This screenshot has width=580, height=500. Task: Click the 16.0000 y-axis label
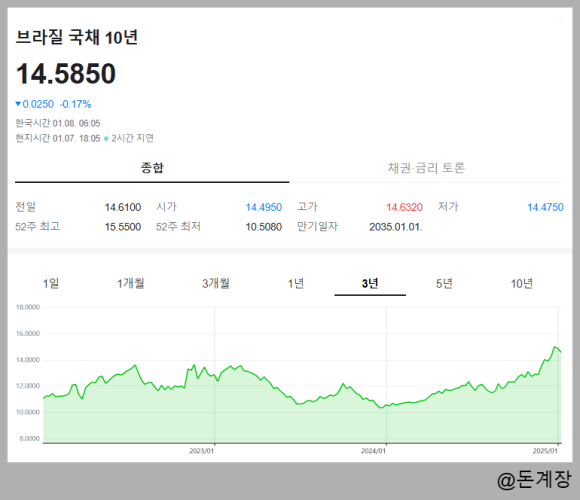(x=28, y=334)
